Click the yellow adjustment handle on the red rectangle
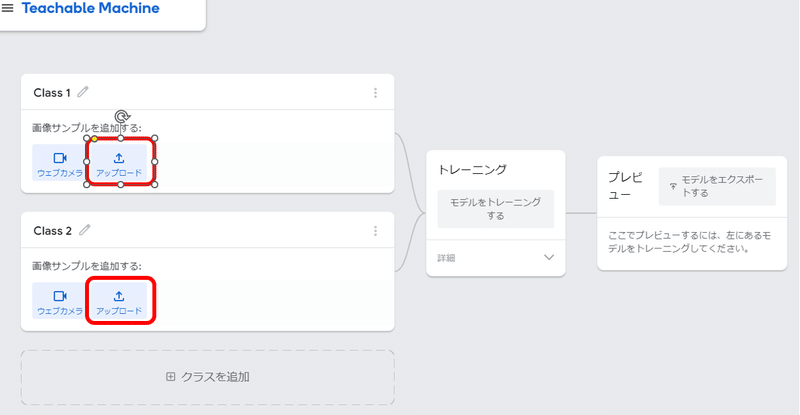This screenshot has height=415, width=800. pyautogui.click(x=94, y=139)
